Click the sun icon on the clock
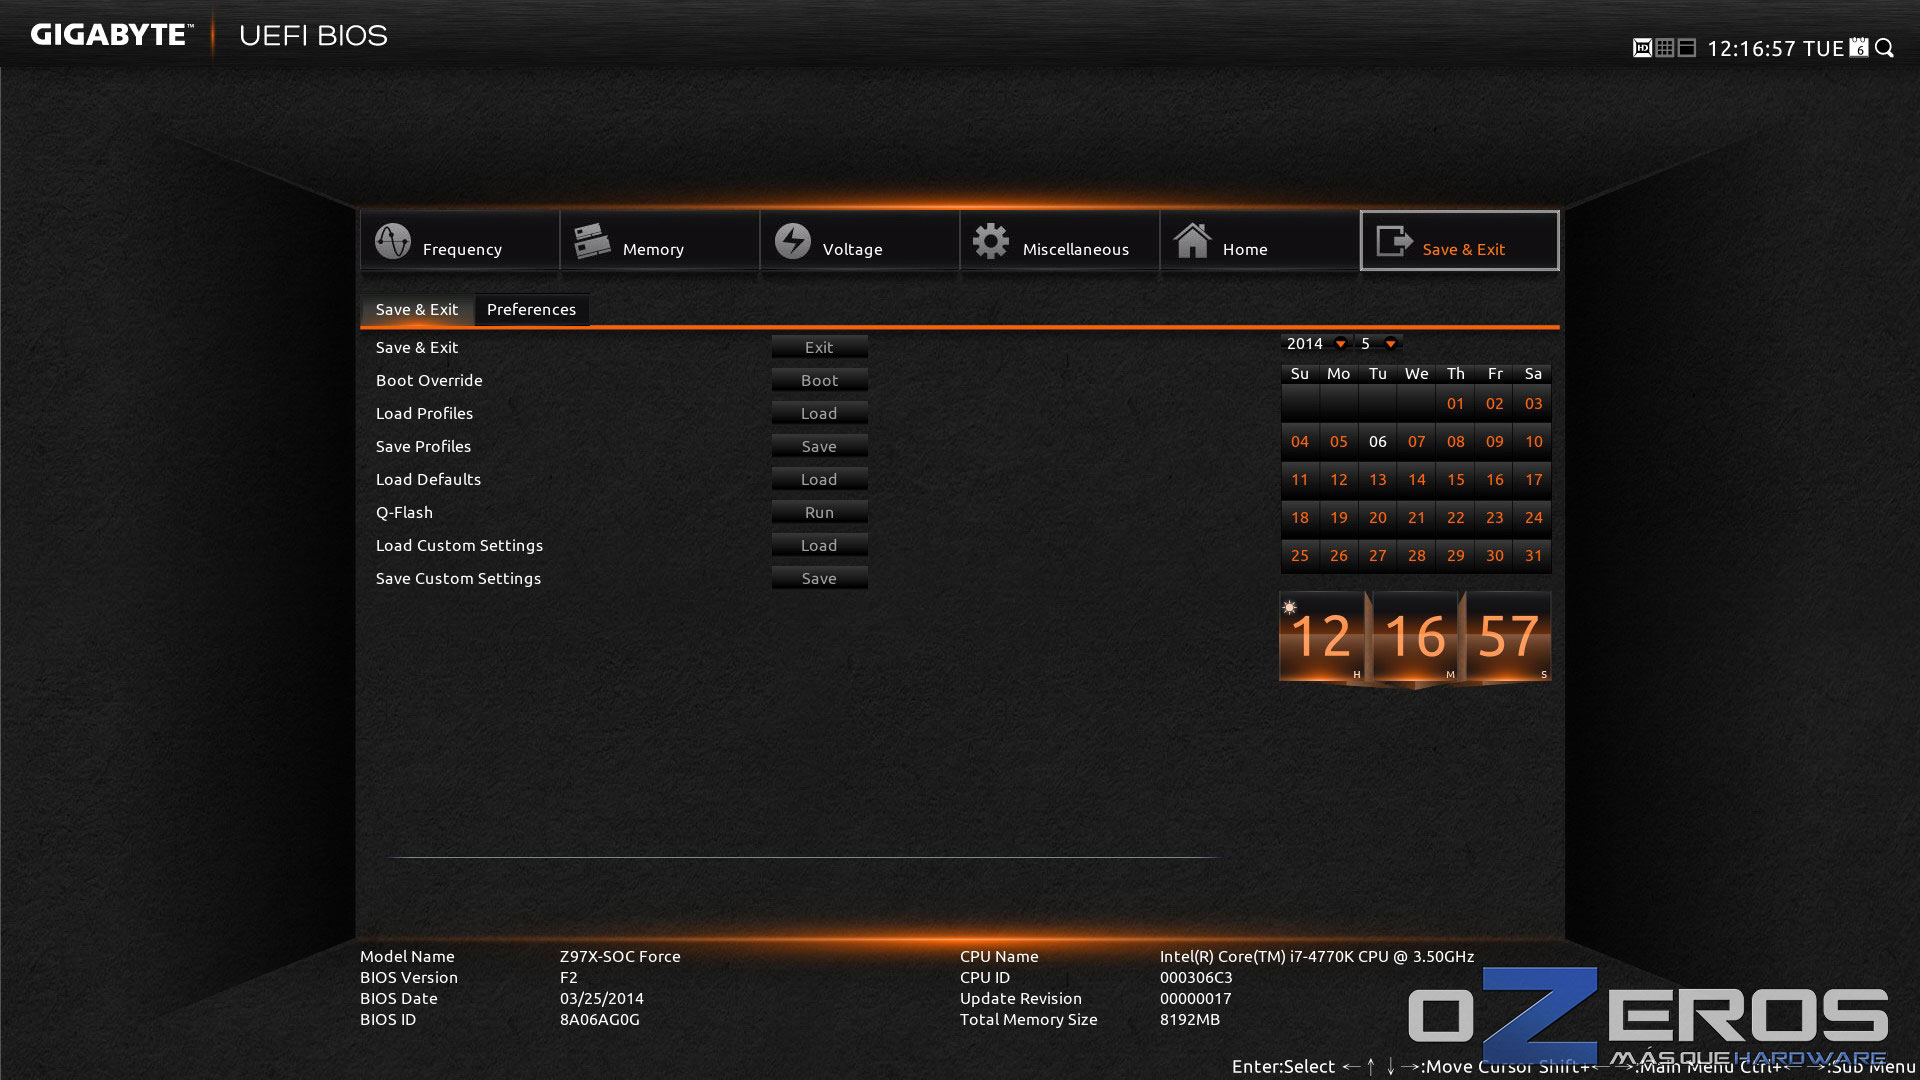The width and height of the screenshot is (1920, 1080). click(1290, 607)
